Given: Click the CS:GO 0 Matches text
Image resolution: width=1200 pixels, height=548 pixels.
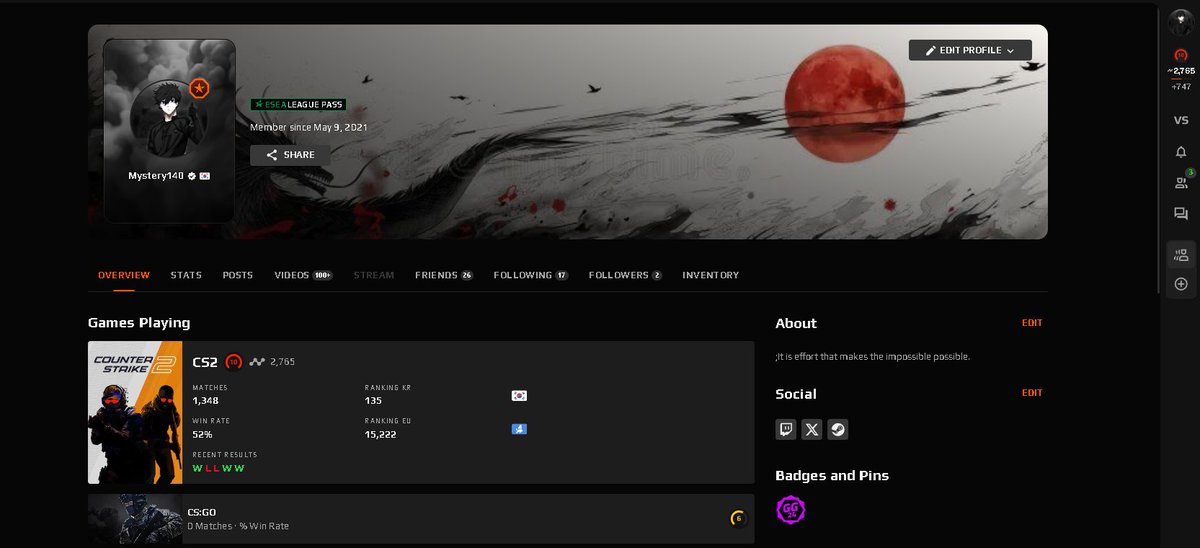Looking at the screenshot, I should tap(238, 526).
